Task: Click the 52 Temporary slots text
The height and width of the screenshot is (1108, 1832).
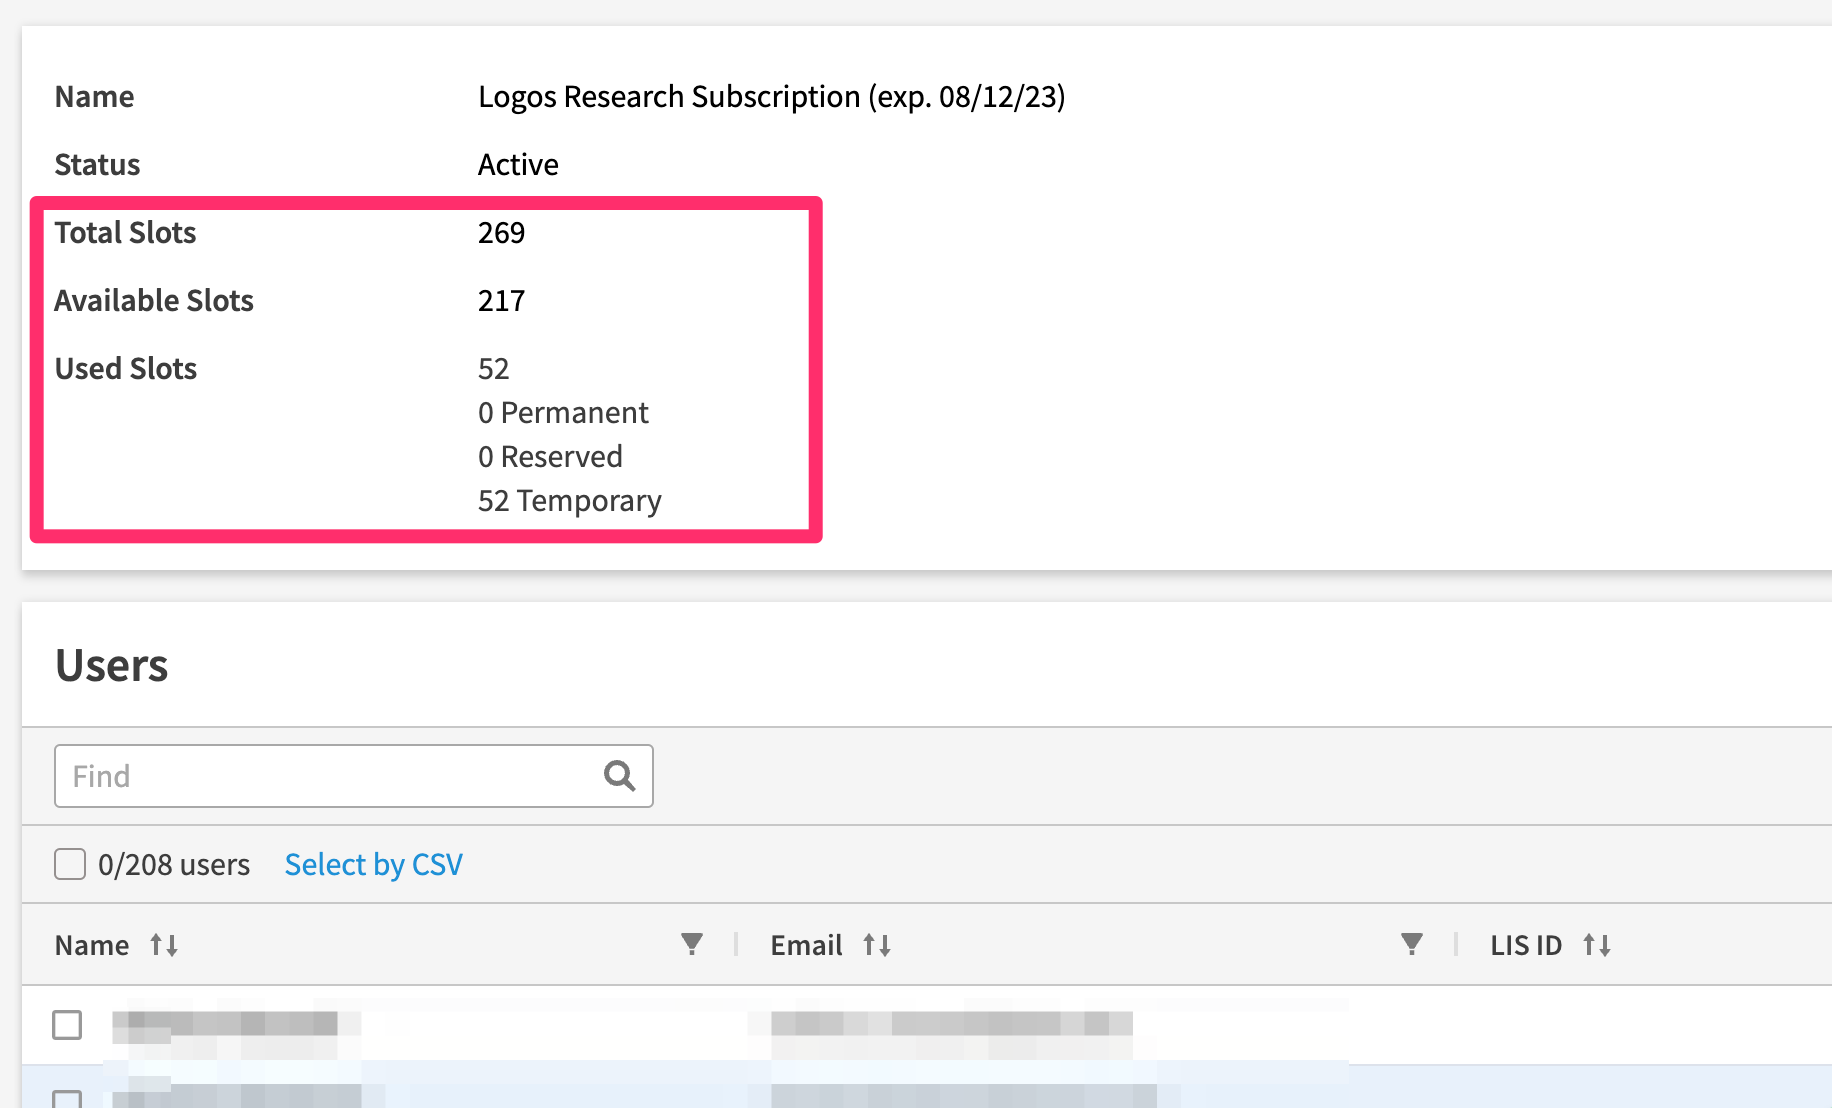Action: [x=569, y=501]
